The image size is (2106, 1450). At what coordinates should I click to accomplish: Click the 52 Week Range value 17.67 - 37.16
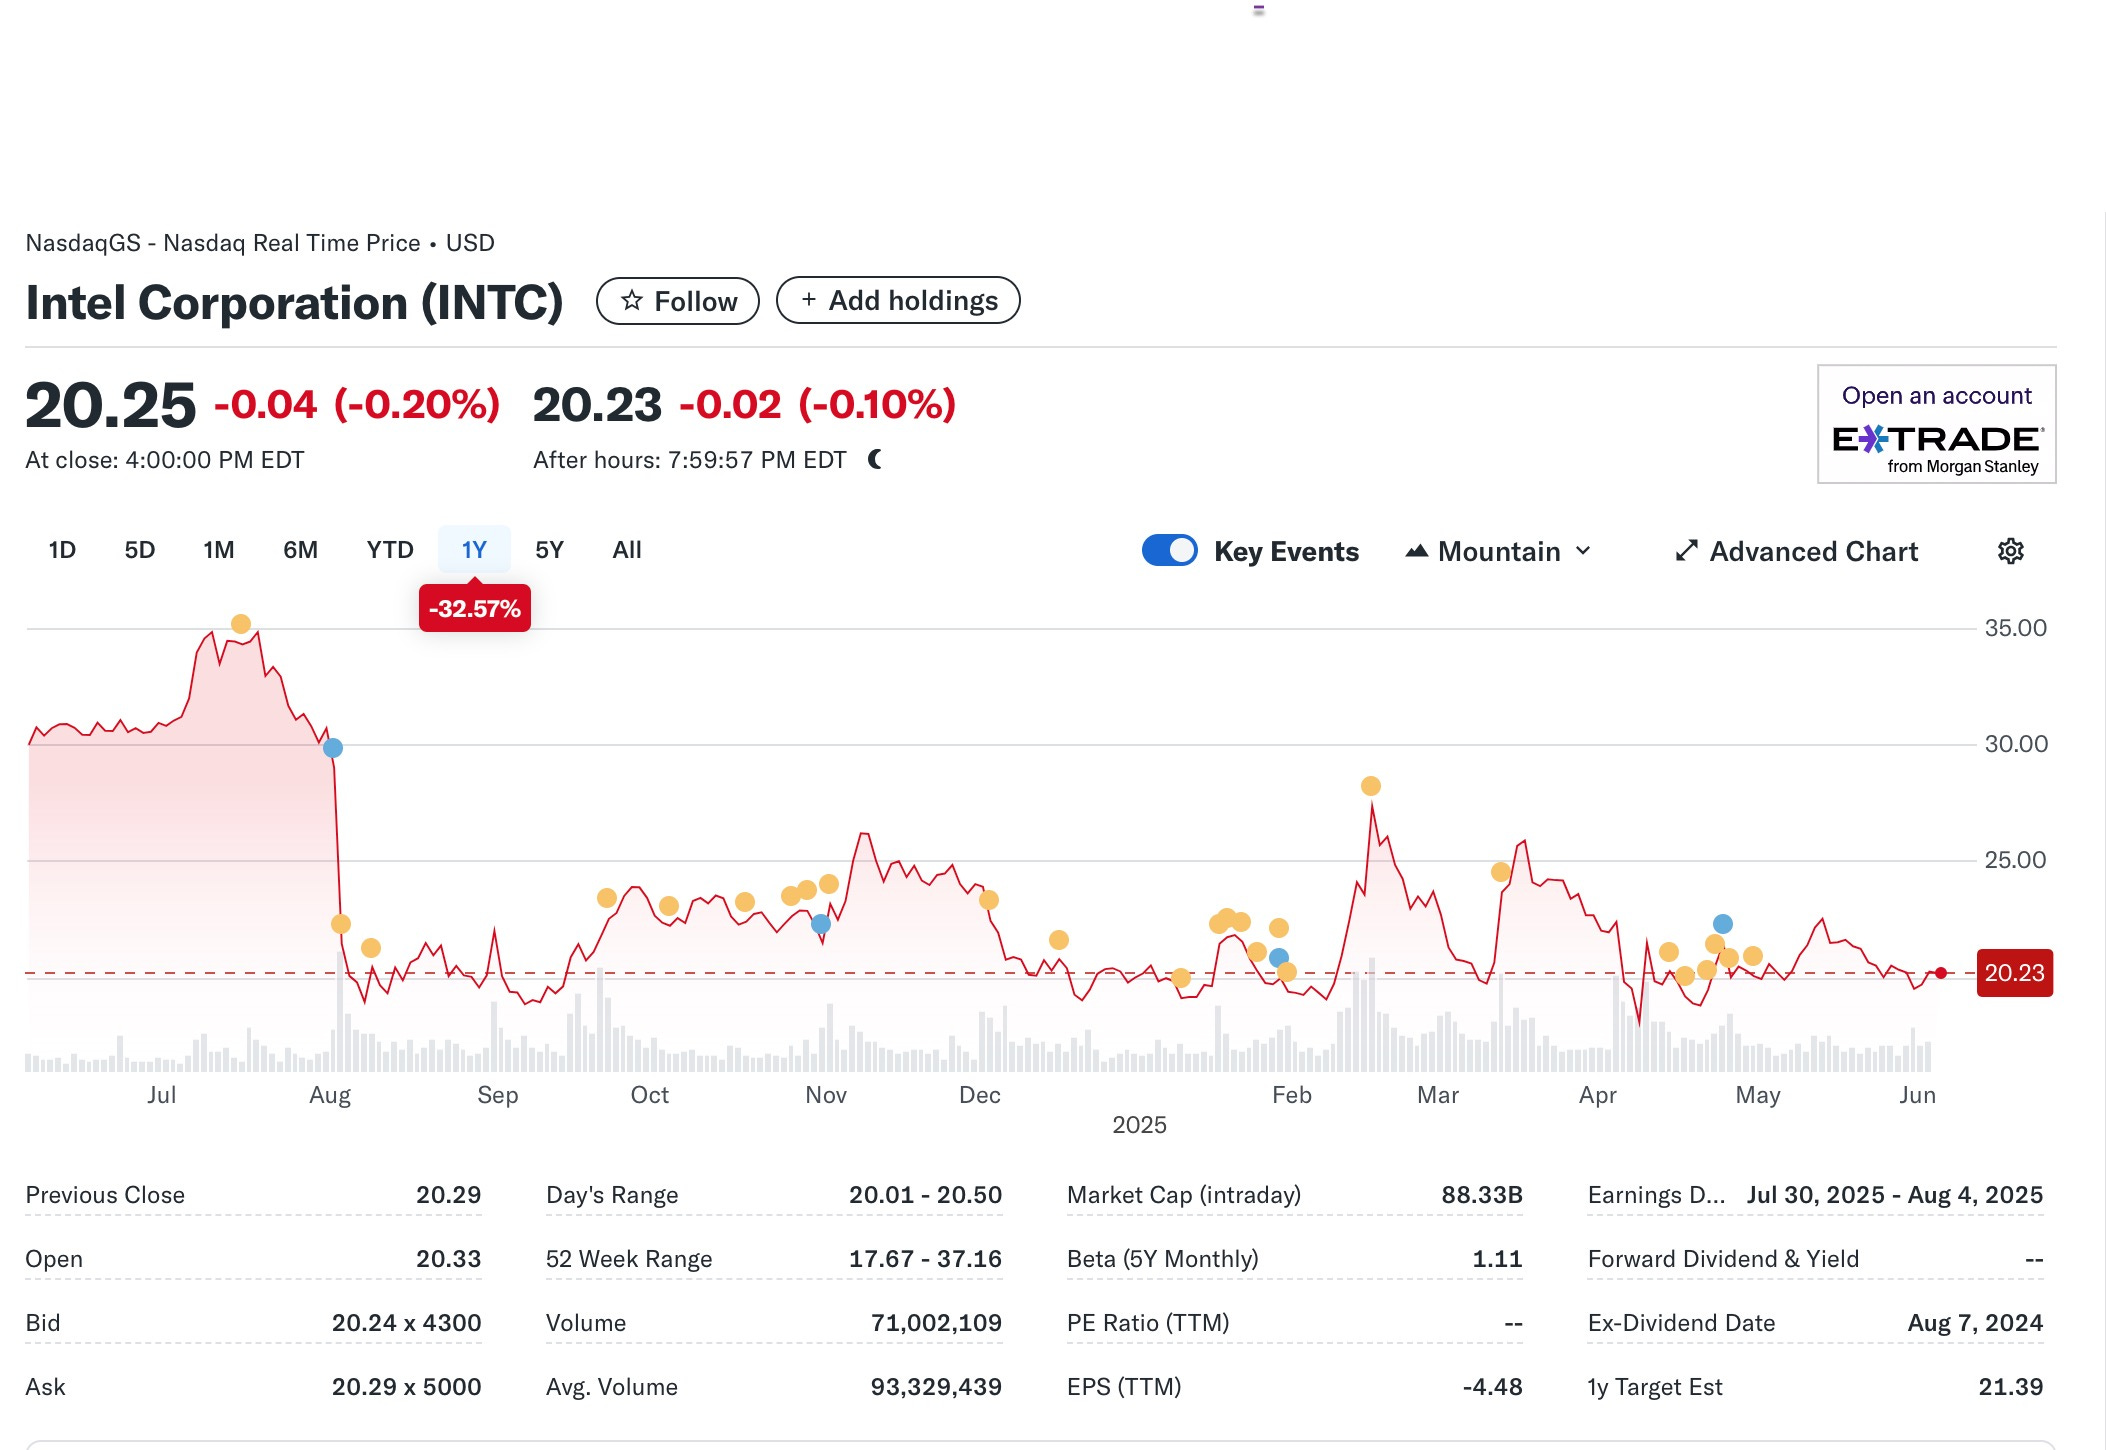pyautogui.click(x=925, y=1259)
